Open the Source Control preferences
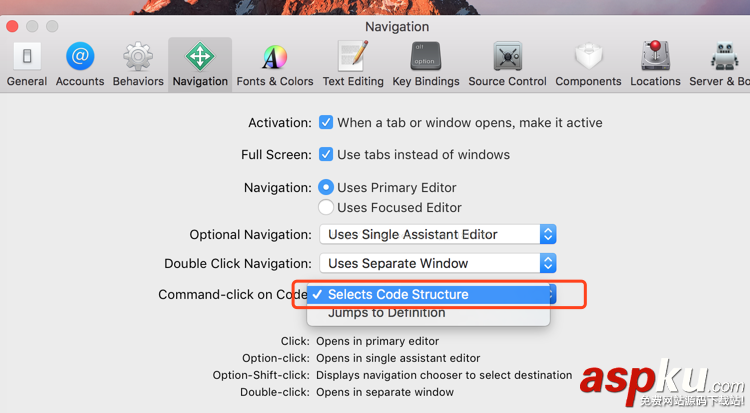 [507, 64]
